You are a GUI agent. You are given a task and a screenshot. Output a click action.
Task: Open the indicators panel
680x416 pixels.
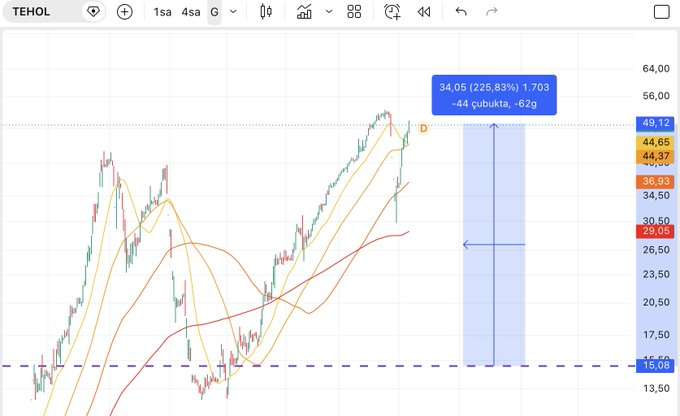304,12
